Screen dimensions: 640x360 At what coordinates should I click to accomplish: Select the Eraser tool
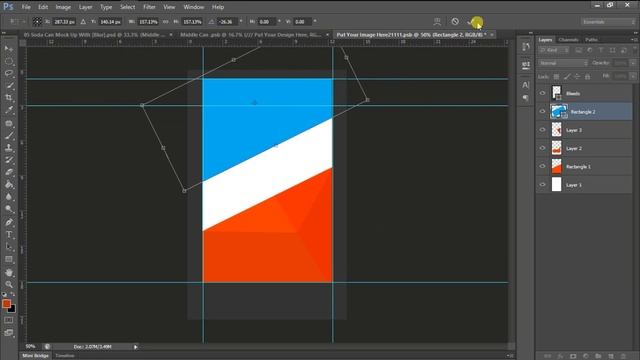click(x=9, y=172)
